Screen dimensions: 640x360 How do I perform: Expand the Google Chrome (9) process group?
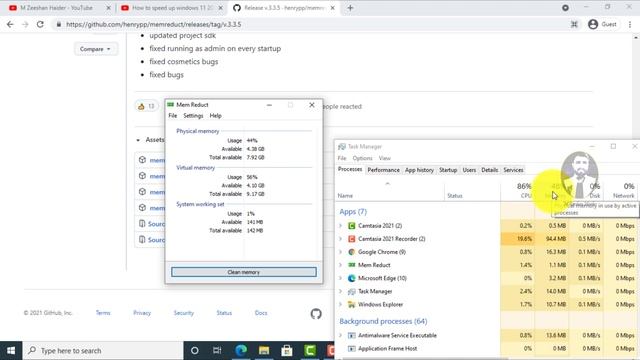click(340, 252)
